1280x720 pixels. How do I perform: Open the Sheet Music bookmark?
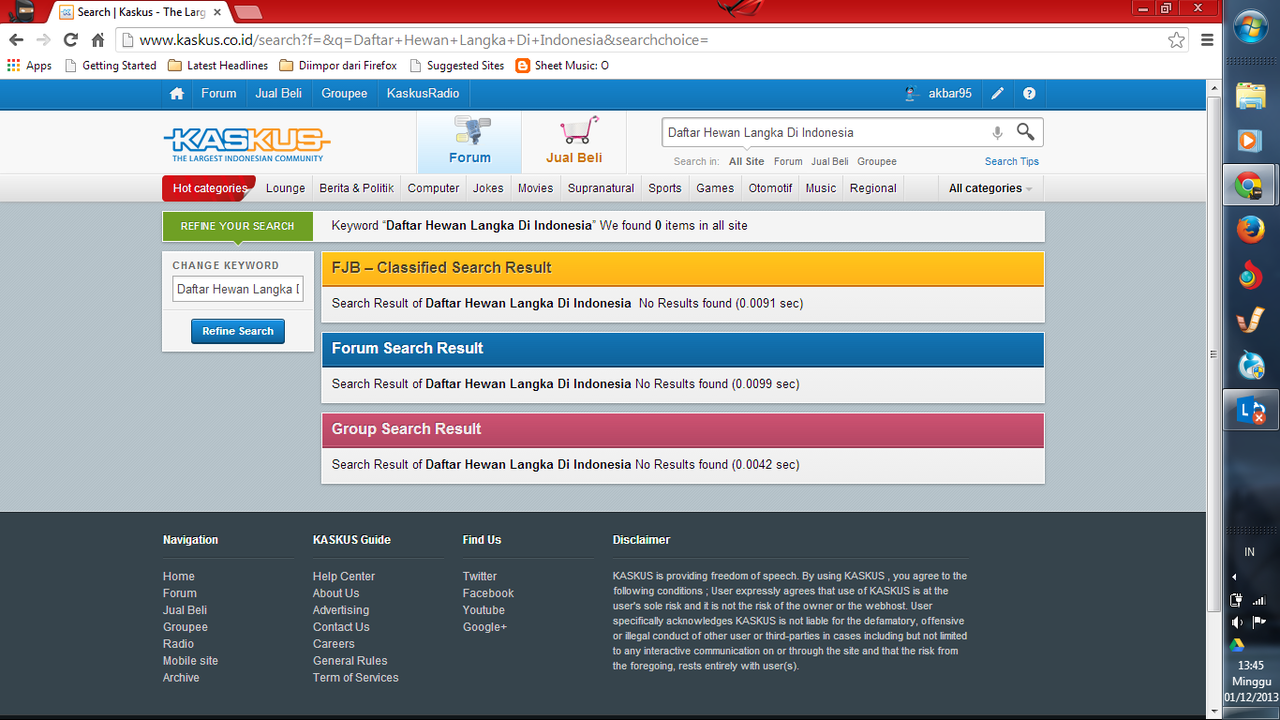pyautogui.click(x=562, y=66)
